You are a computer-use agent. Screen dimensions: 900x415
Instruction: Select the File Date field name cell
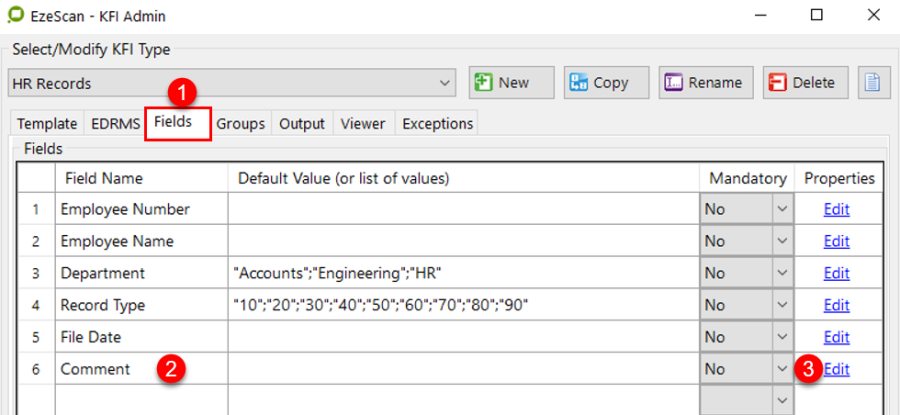coord(140,337)
